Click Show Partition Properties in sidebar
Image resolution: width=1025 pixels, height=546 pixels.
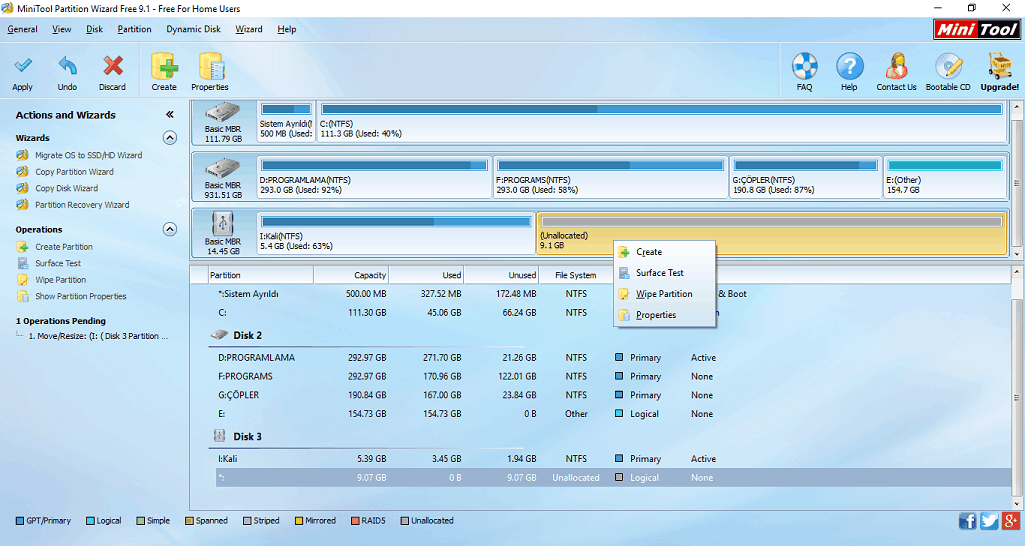[80, 296]
